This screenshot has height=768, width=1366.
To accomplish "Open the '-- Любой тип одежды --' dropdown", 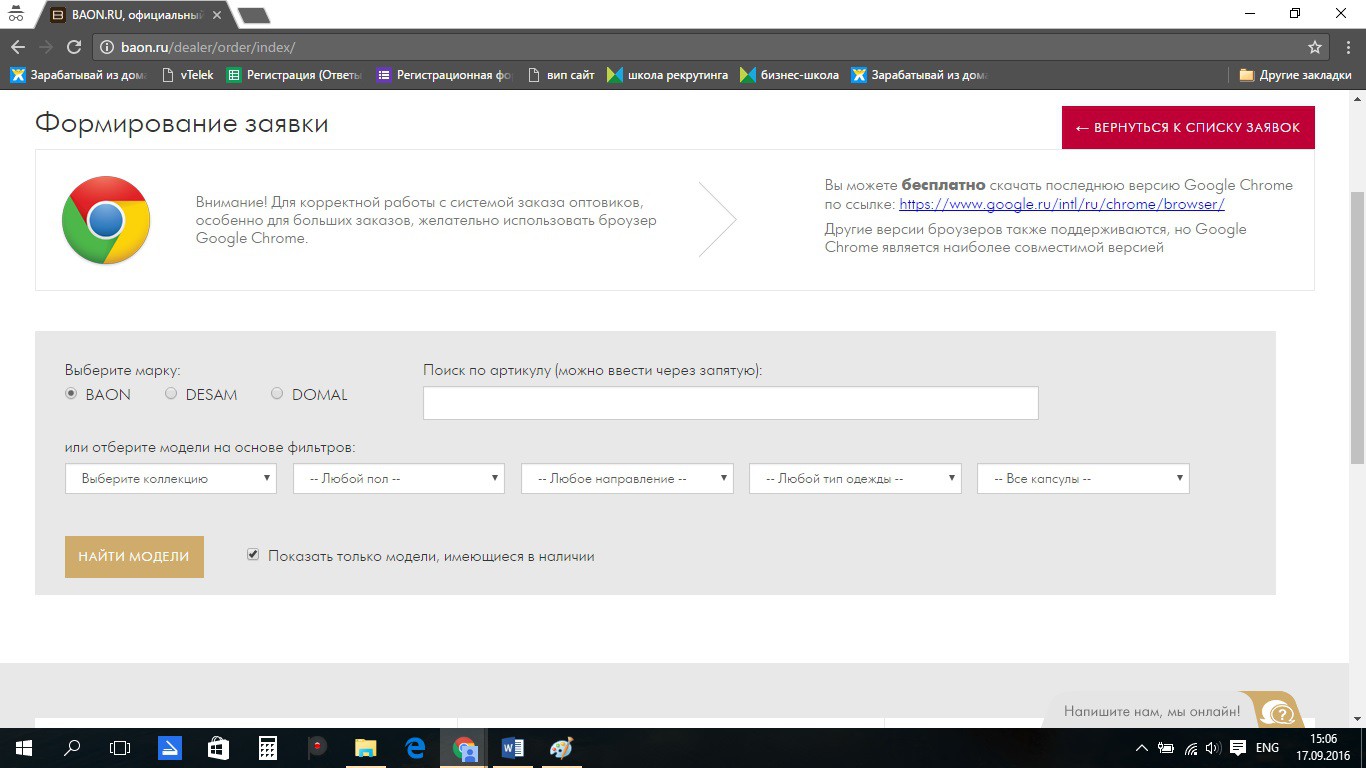I will (x=855, y=478).
